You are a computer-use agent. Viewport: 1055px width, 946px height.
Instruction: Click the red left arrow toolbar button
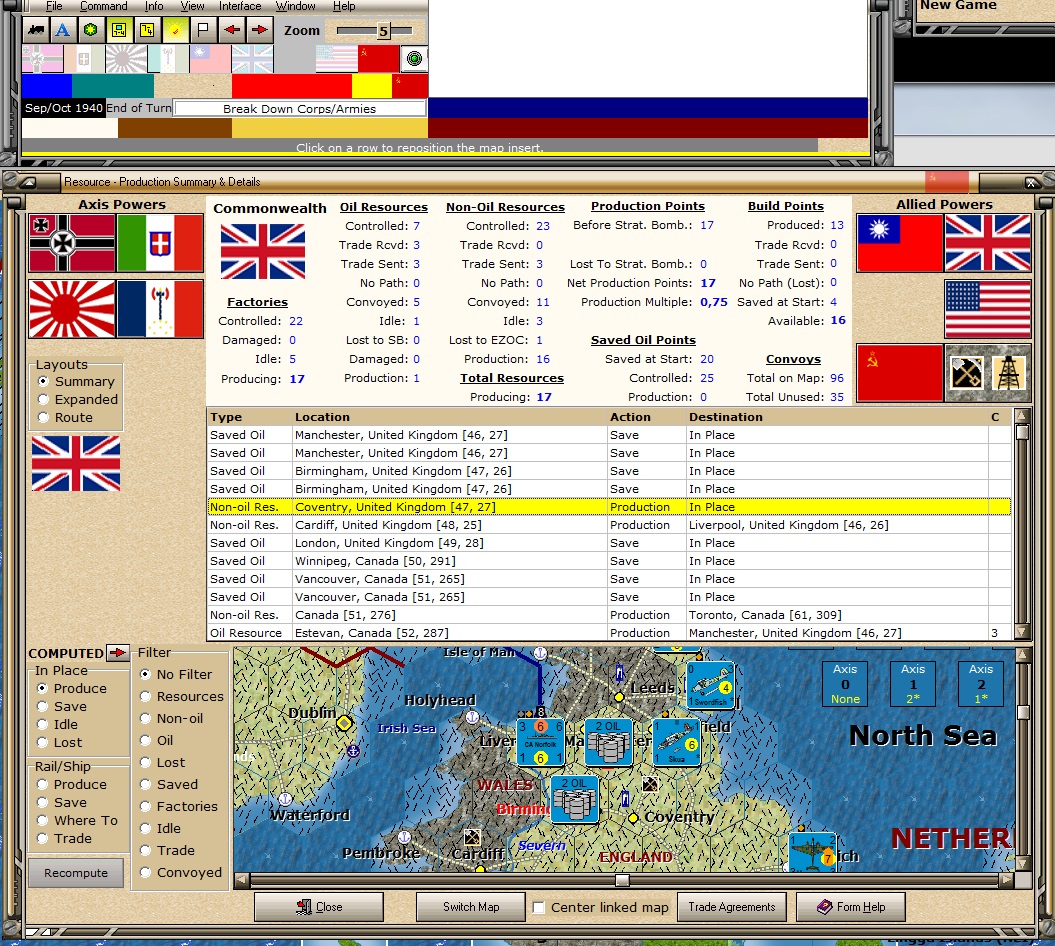pos(231,30)
